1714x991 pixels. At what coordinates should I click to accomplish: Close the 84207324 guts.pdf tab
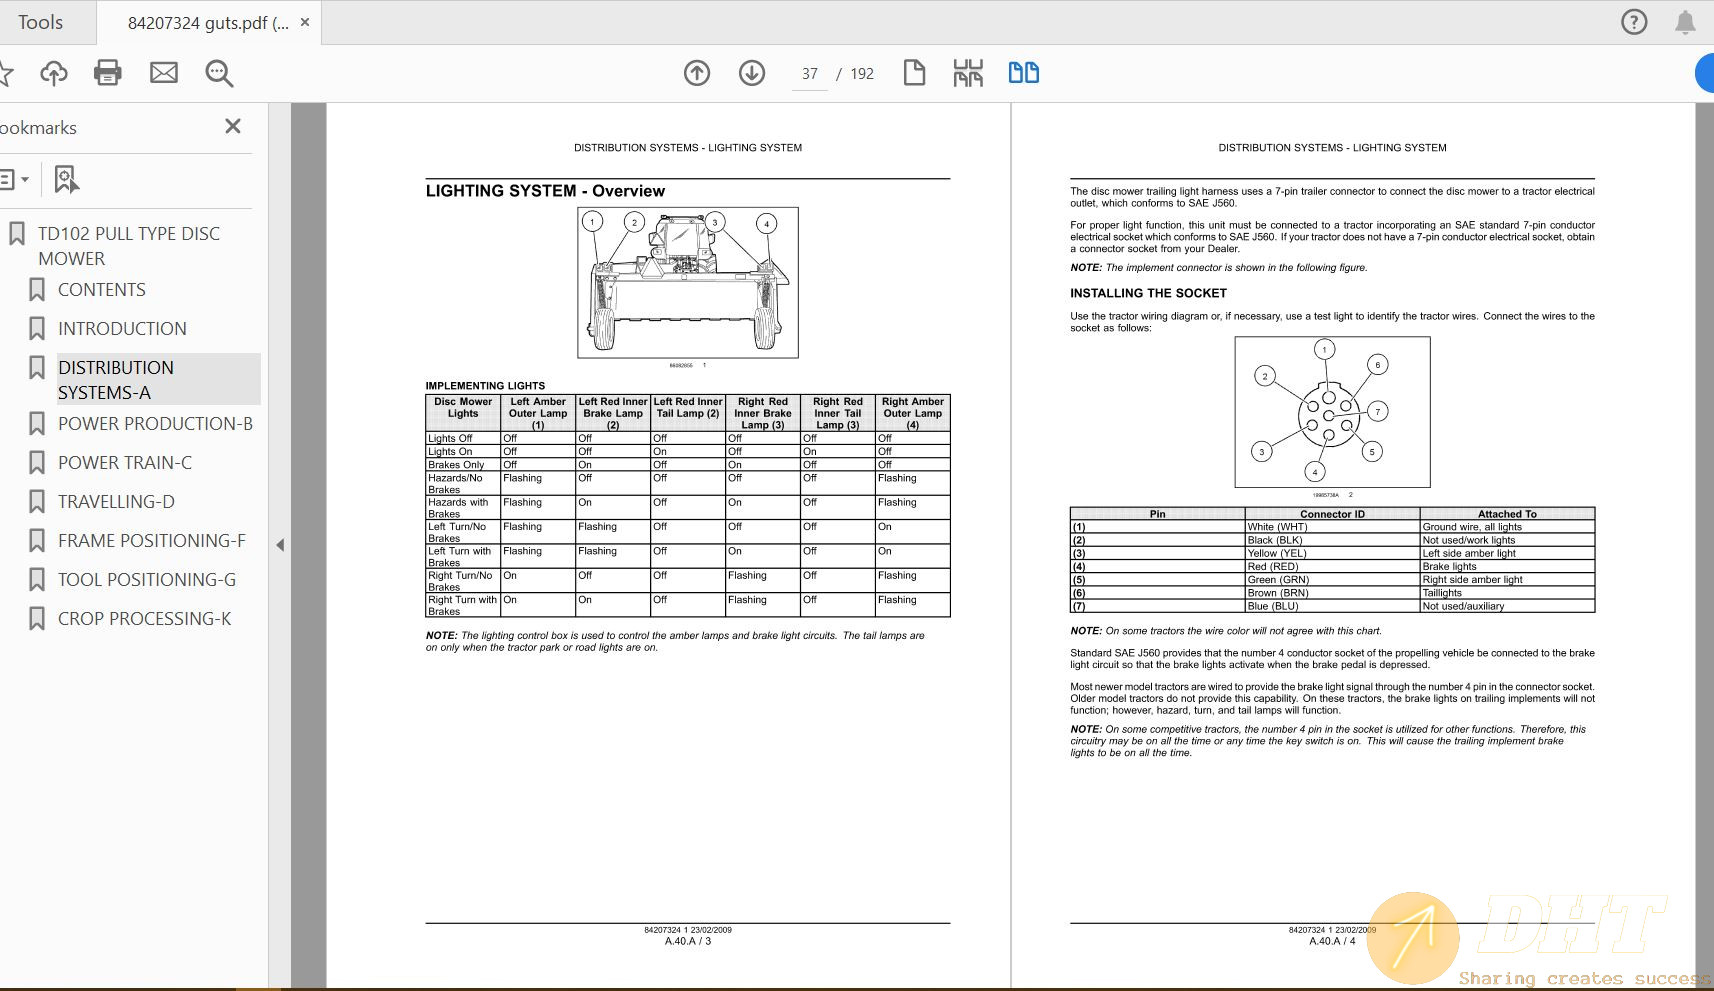[305, 22]
